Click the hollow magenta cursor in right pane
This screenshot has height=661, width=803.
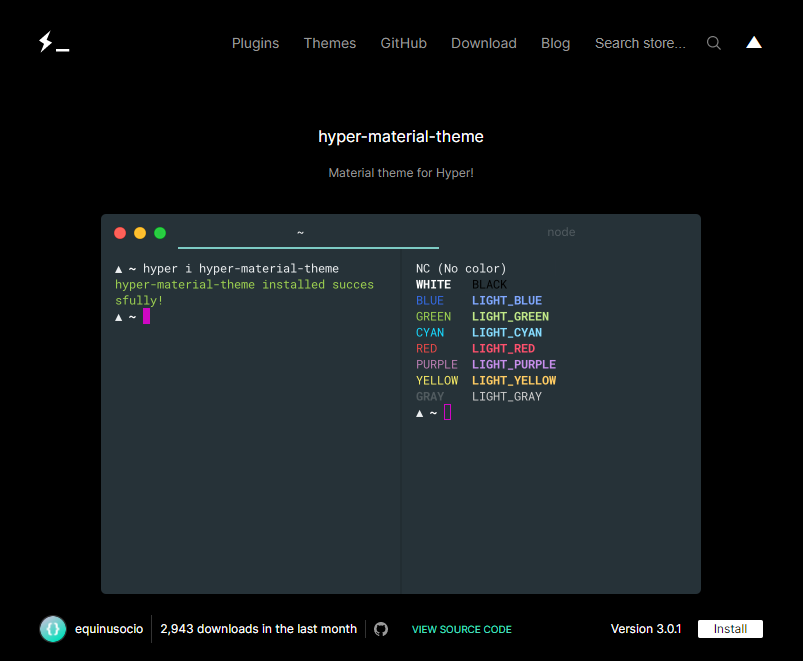tap(448, 412)
